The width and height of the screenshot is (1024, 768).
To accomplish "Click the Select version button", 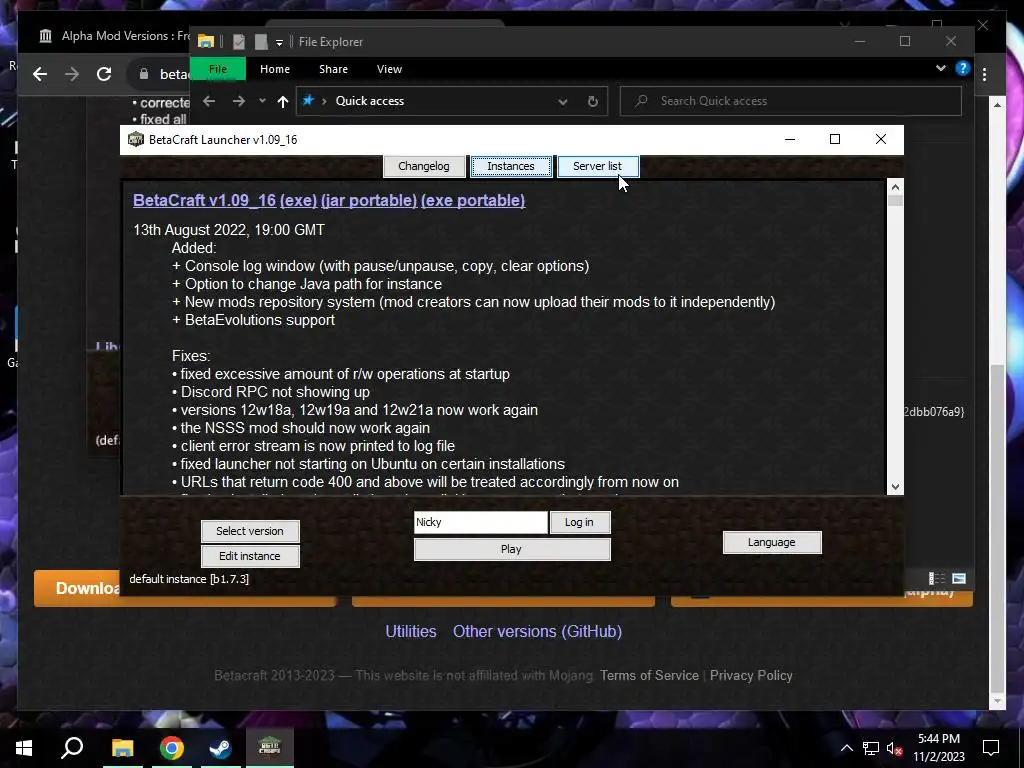I will point(250,531).
